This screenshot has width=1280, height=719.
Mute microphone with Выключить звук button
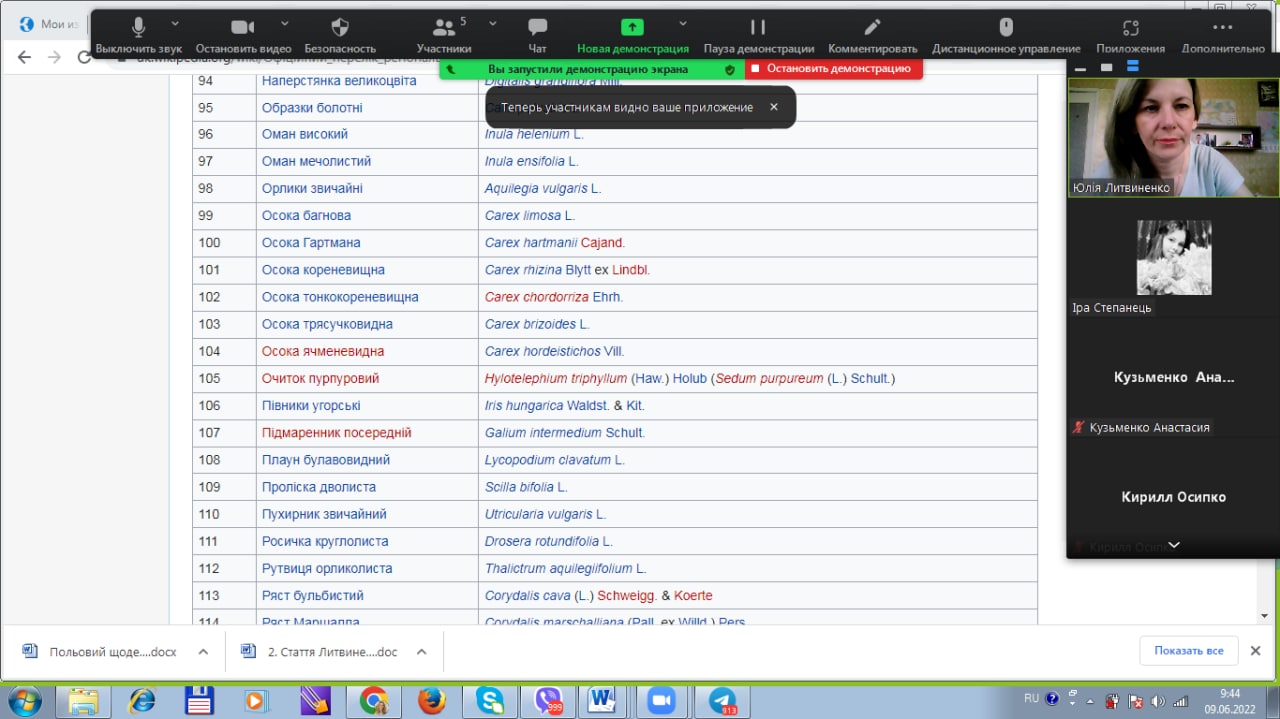pyautogui.click(x=138, y=36)
